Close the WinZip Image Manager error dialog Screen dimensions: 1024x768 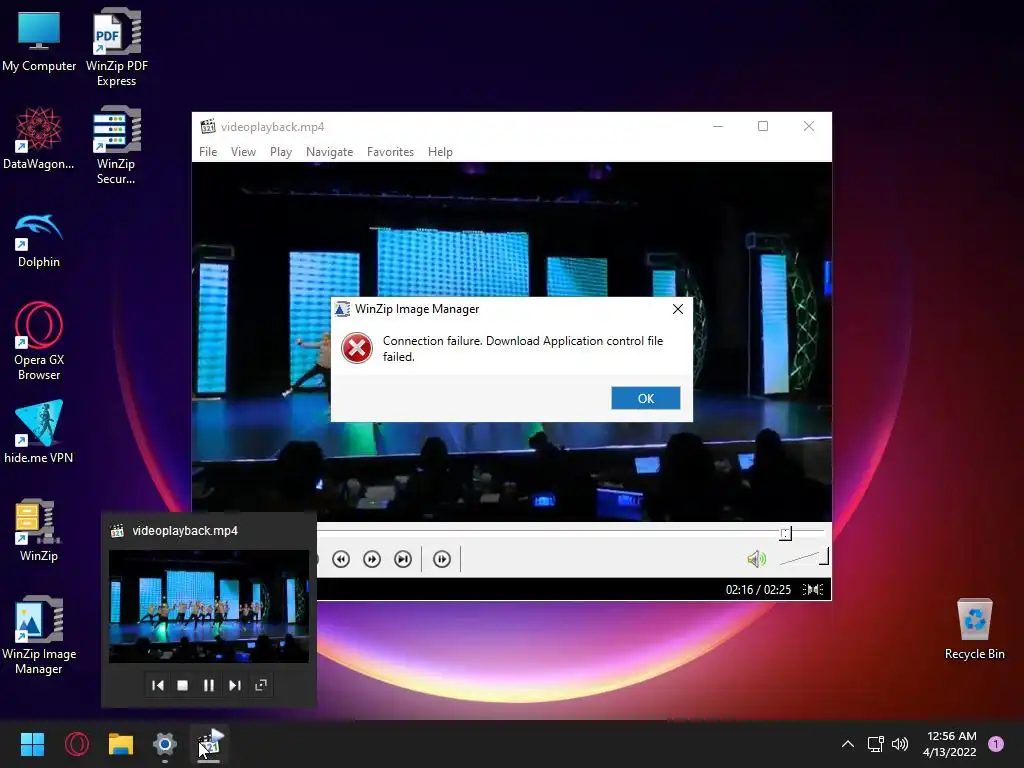coord(678,309)
